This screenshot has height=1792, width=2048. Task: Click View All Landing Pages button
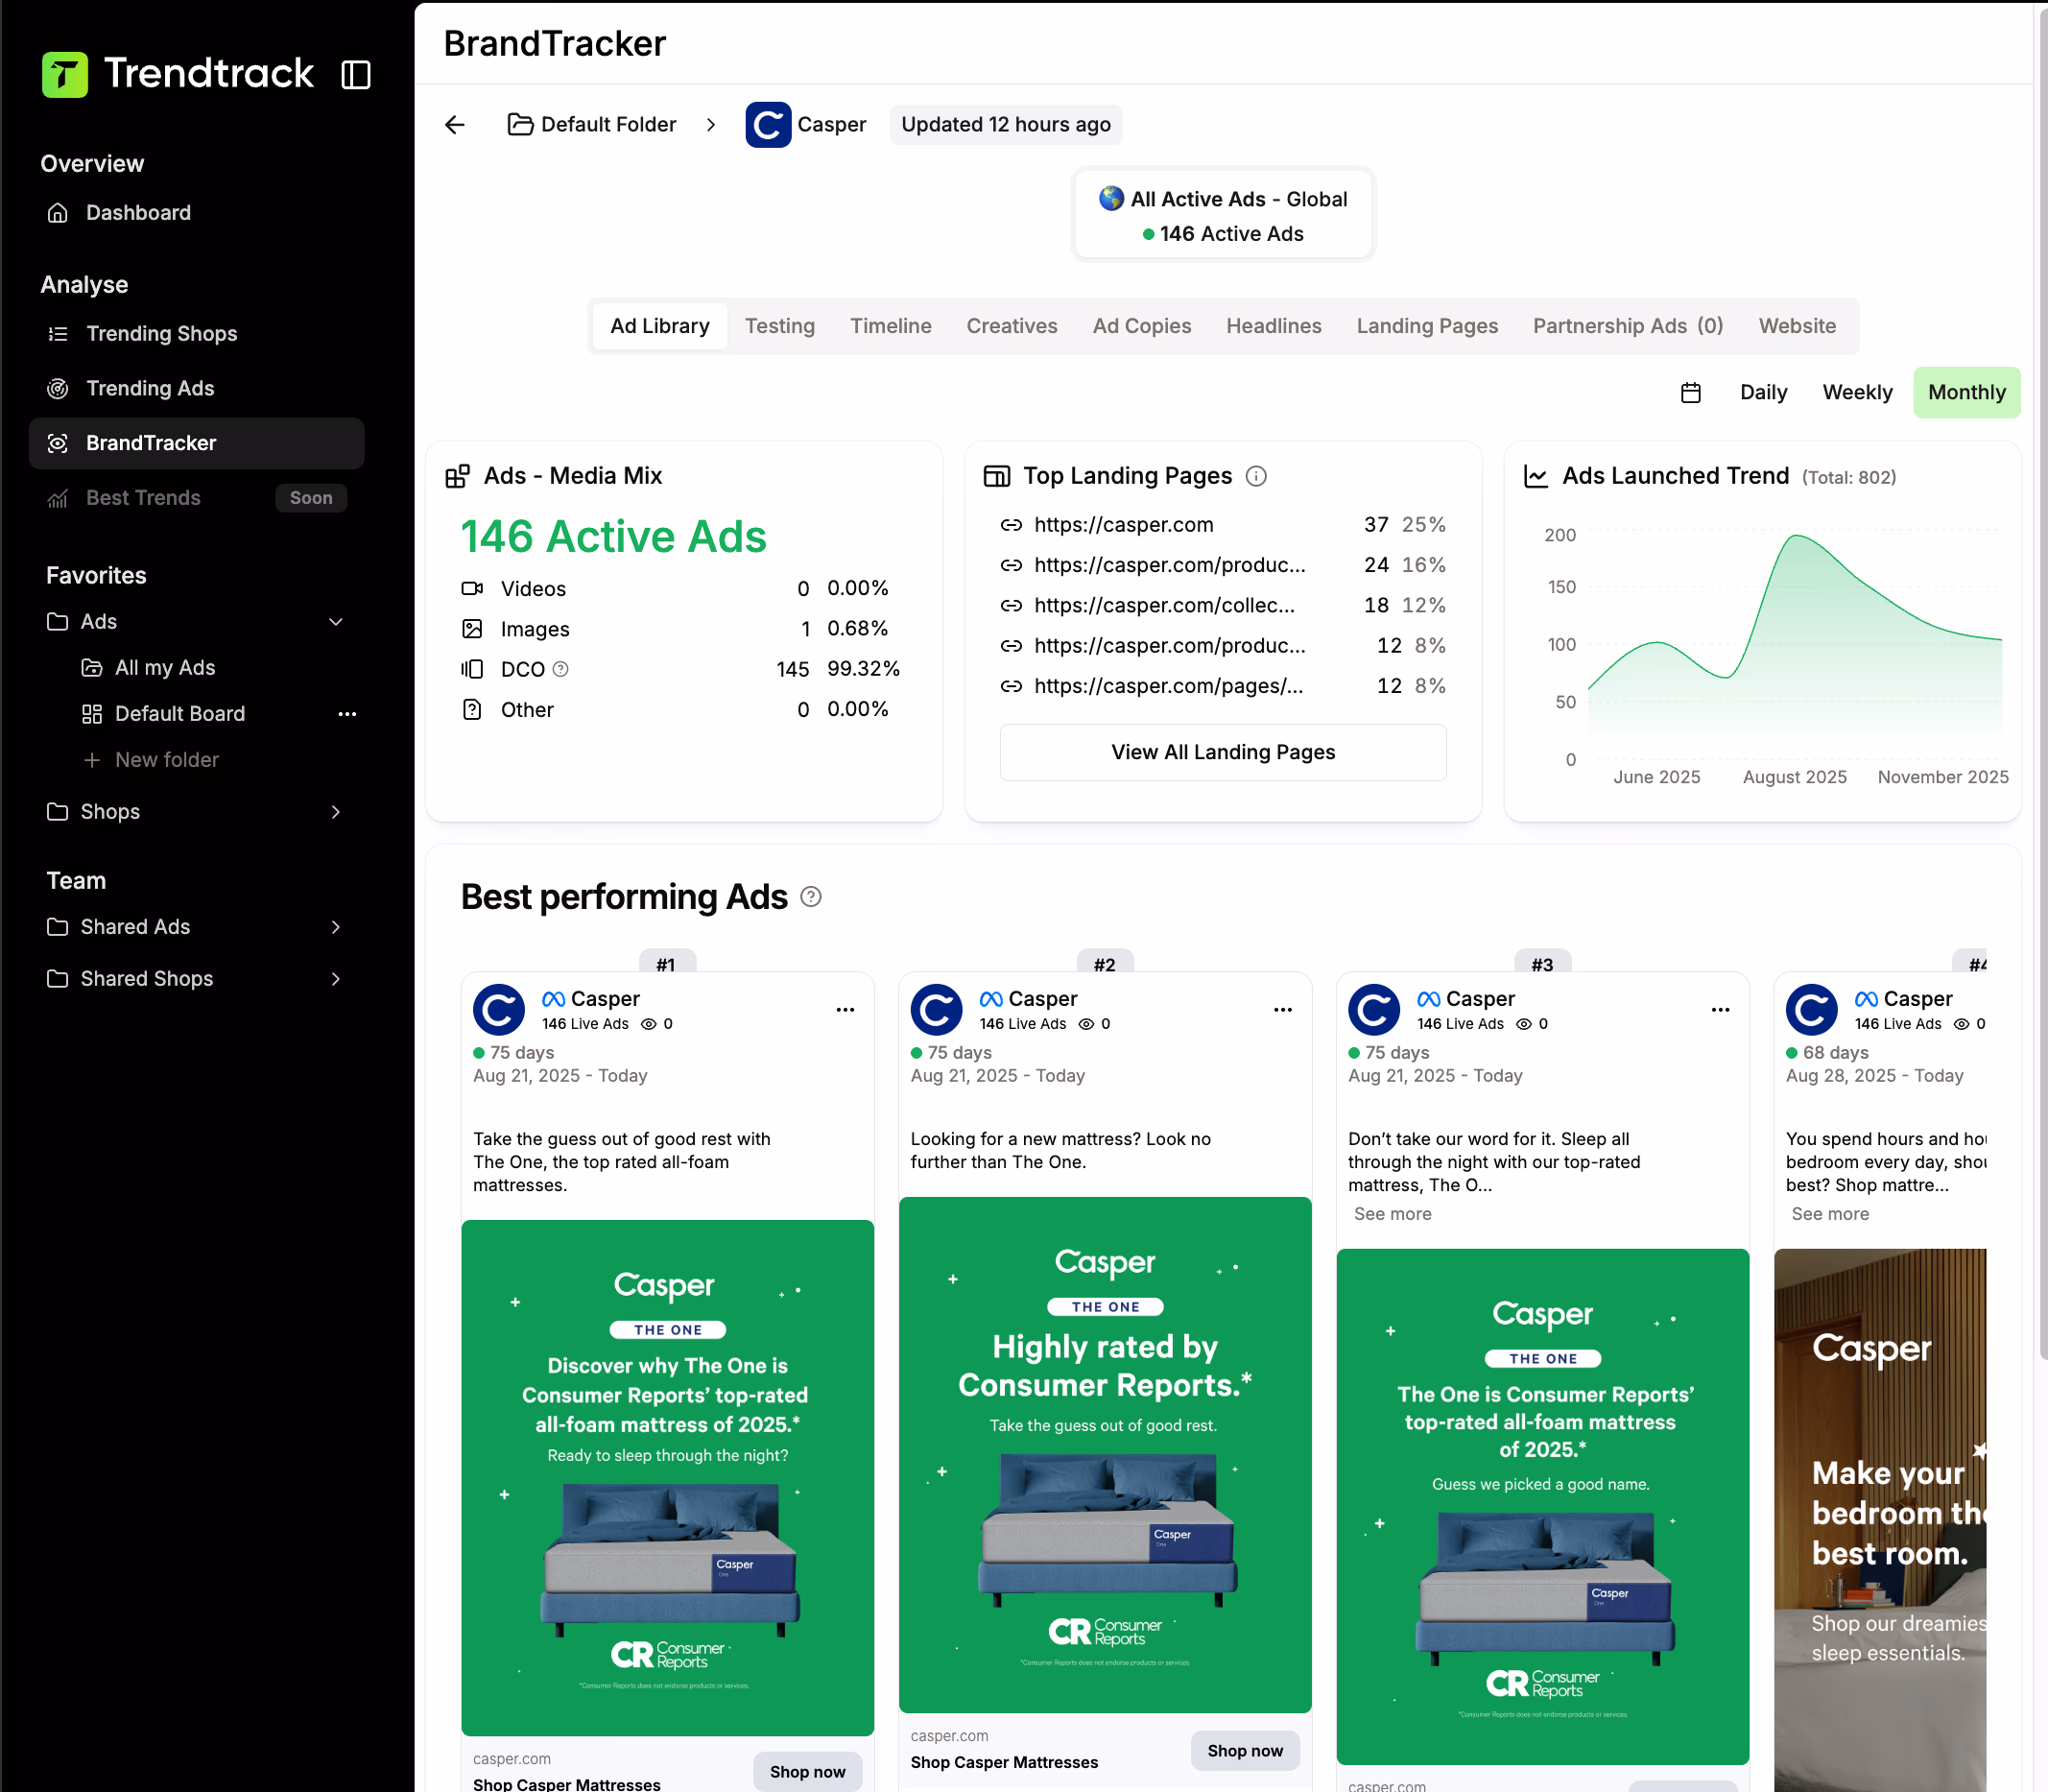click(x=1223, y=752)
